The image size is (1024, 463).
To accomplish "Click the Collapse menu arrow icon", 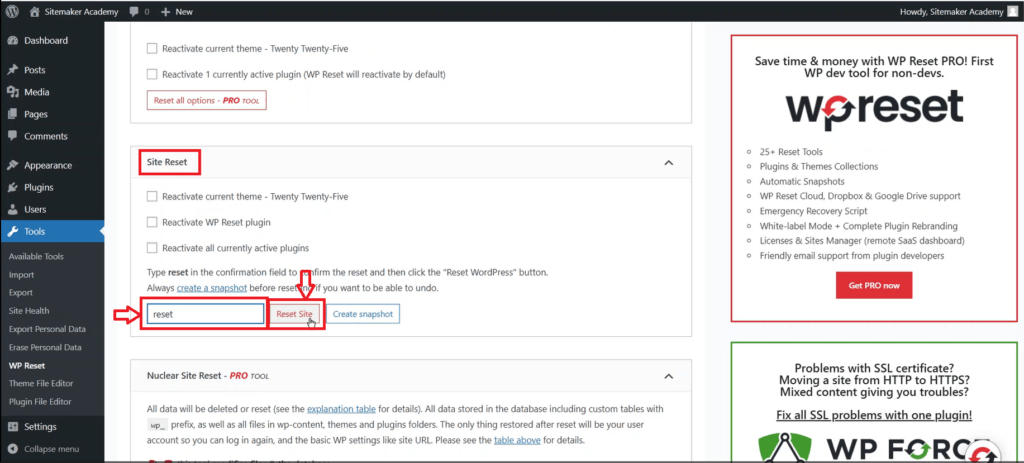I will point(12,449).
